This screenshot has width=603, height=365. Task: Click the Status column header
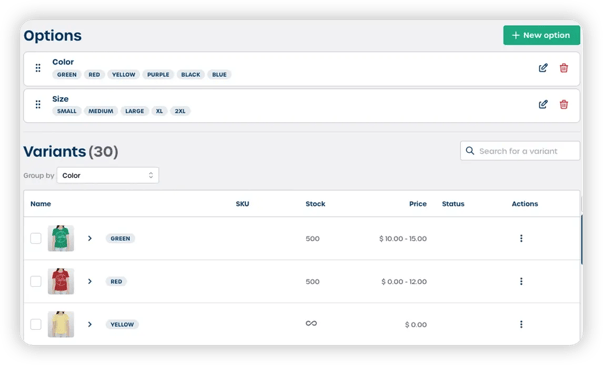pos(453,204)
